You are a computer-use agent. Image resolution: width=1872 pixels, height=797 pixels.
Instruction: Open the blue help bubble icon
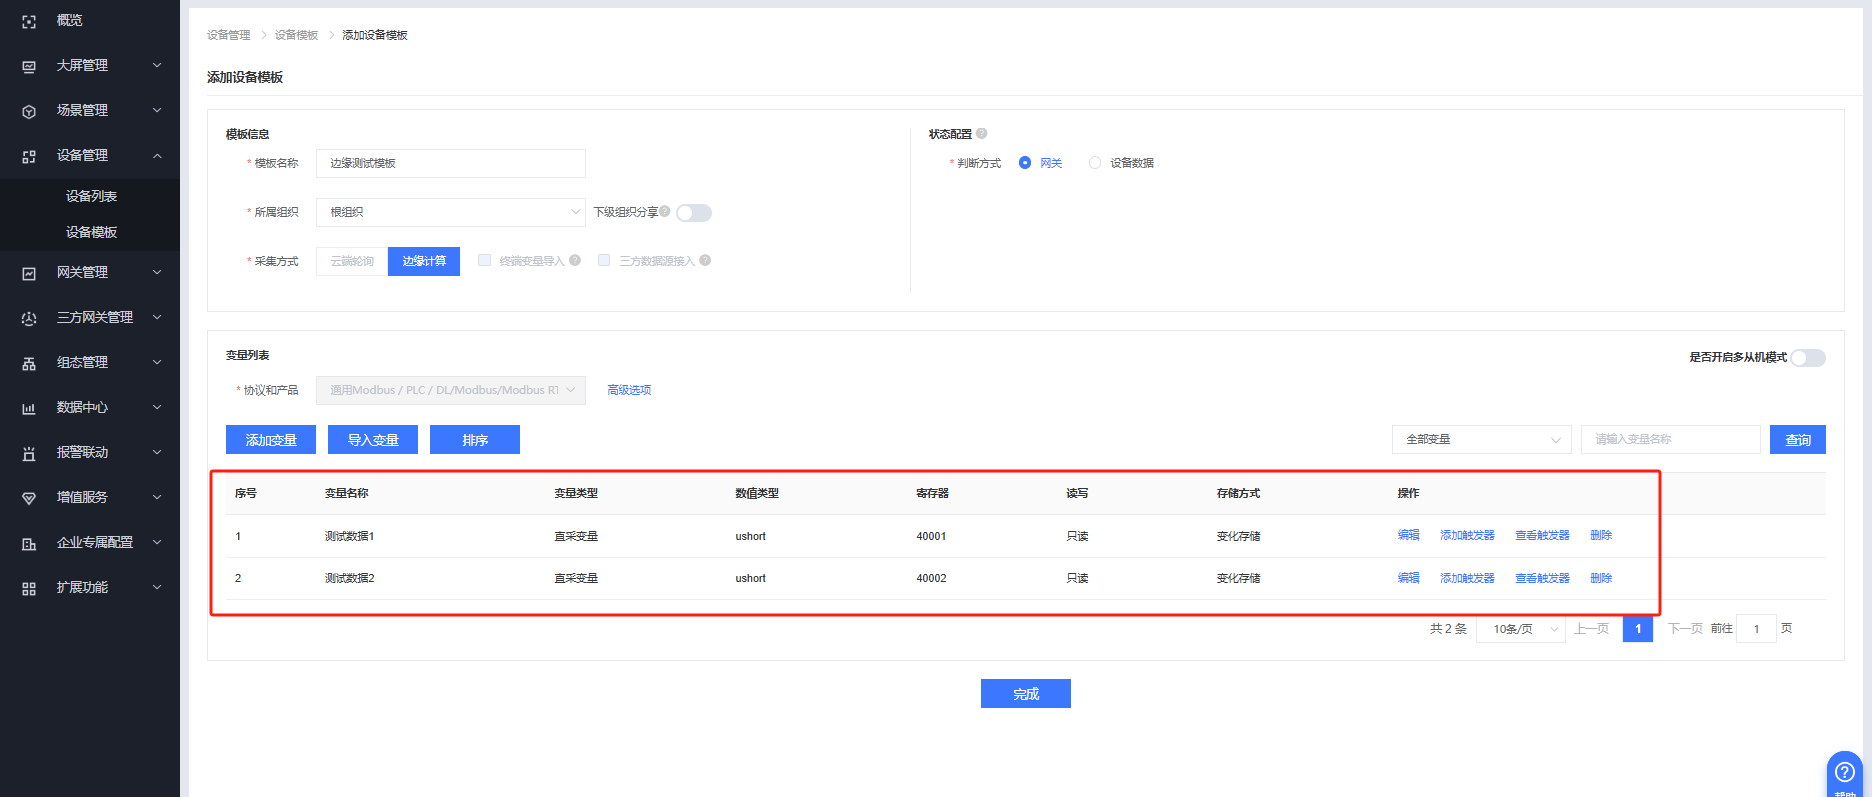tap(1844, 773)
